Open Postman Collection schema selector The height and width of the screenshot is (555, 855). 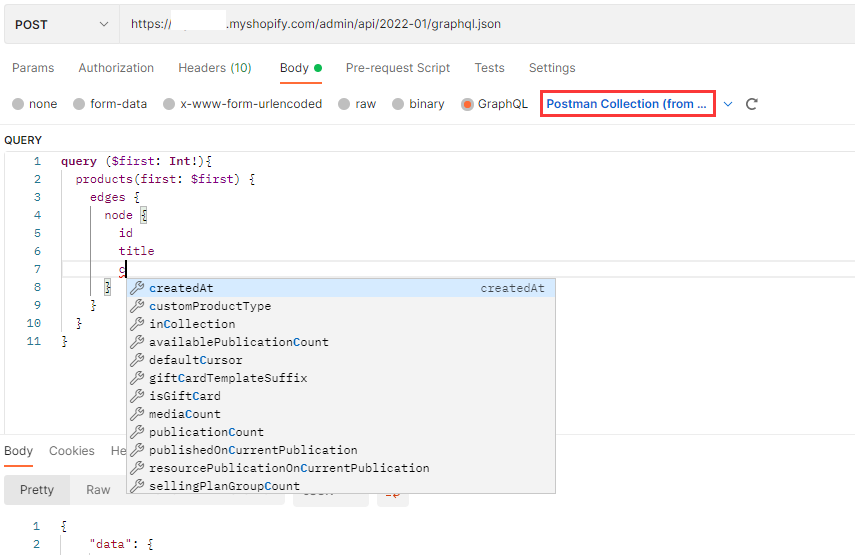(627, 104)
